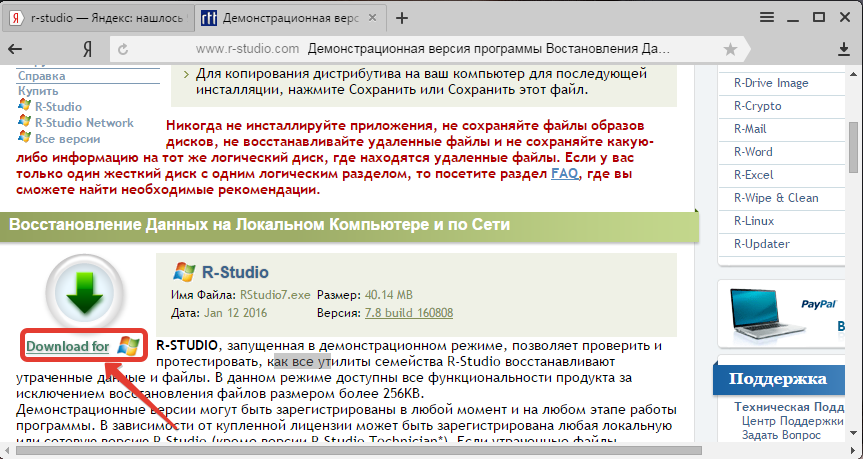Open R-Word in the product list
Viewport: 863px width, 459px height.
(753, 152)
